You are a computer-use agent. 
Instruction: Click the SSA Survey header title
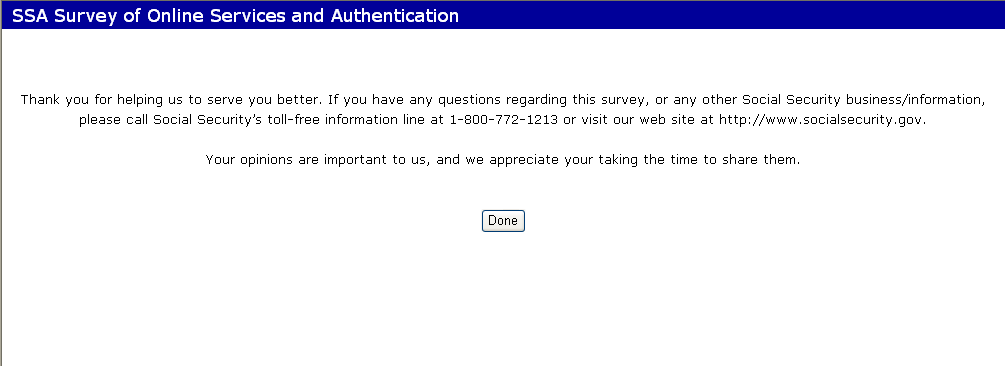235,16
